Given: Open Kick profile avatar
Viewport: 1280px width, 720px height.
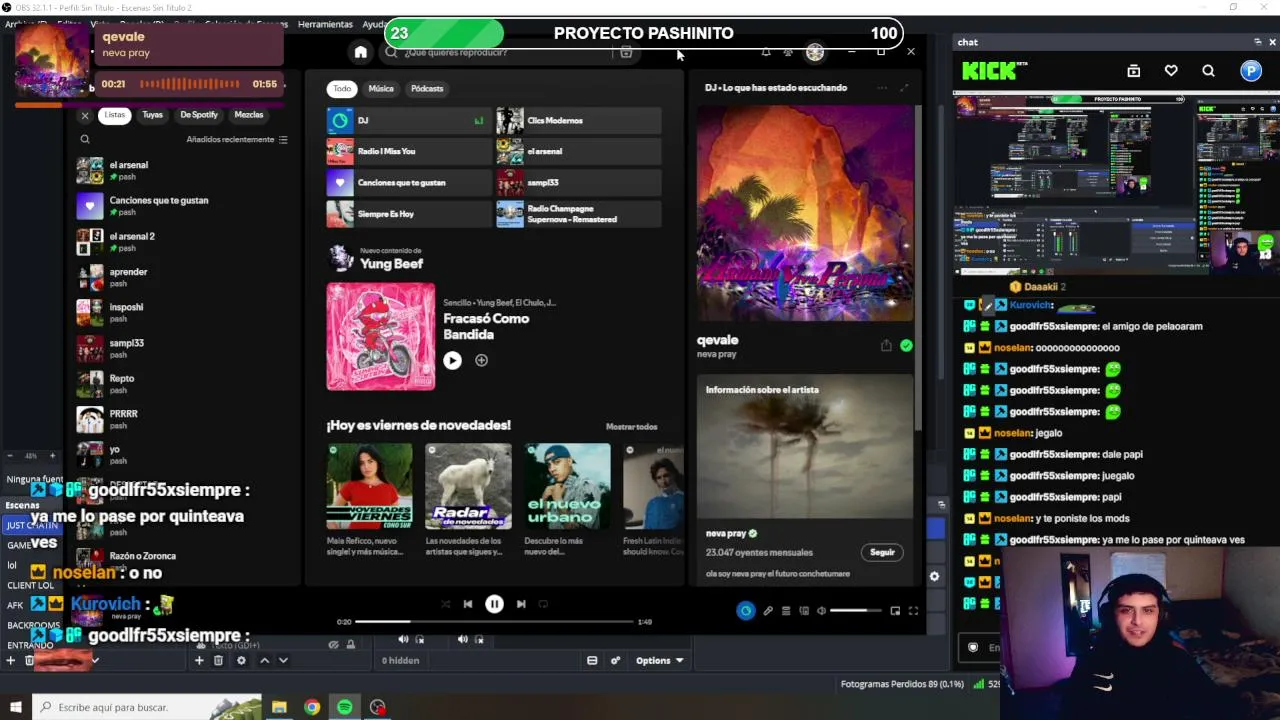Looking at the screenshot, I should click(1251, 71).
